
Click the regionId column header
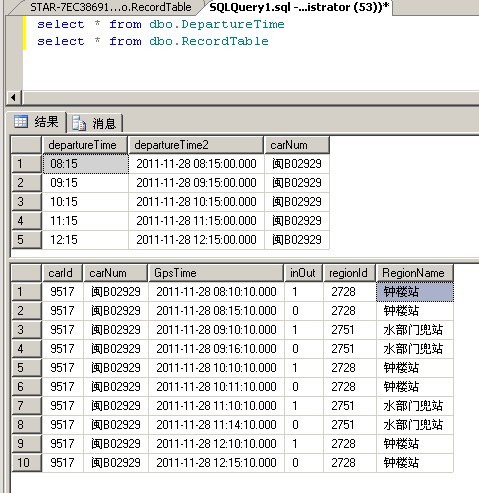click(349, 273)
